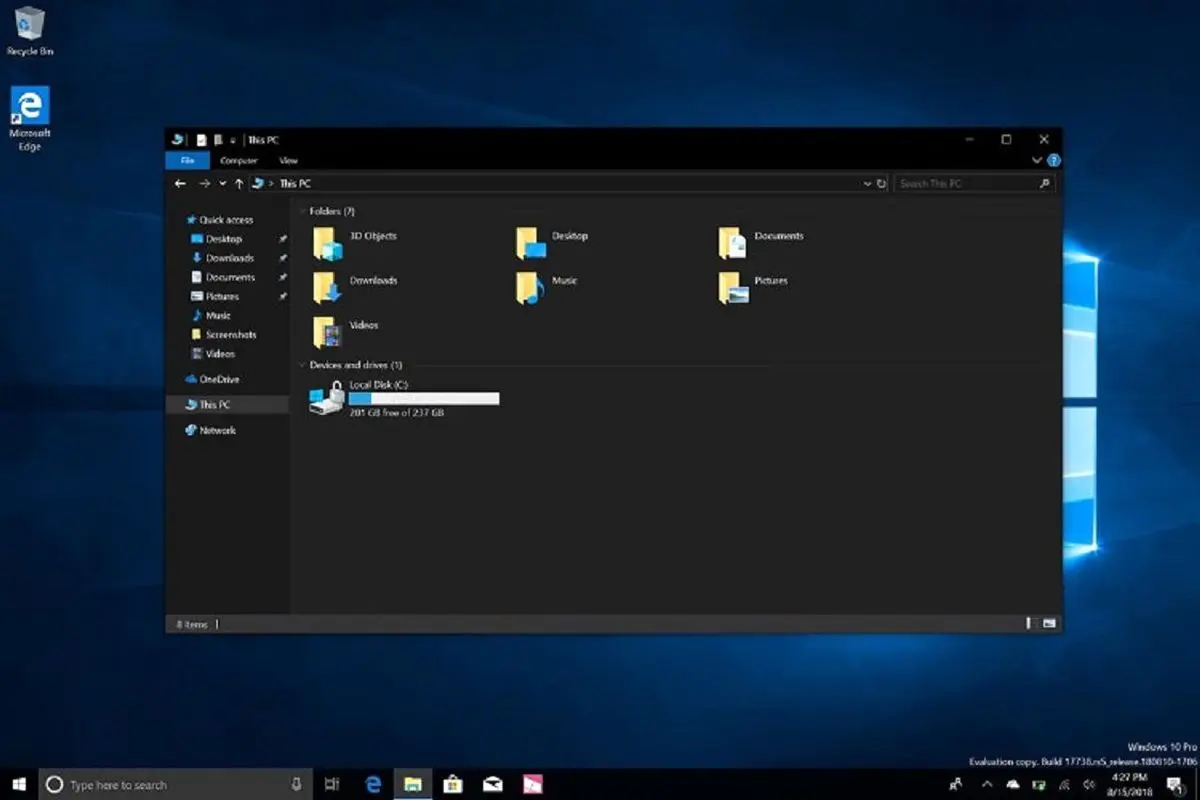Viewport: 1200px width, 800px height.
Task: Click the Up one level arrow
Action: [x=239, y=184]
